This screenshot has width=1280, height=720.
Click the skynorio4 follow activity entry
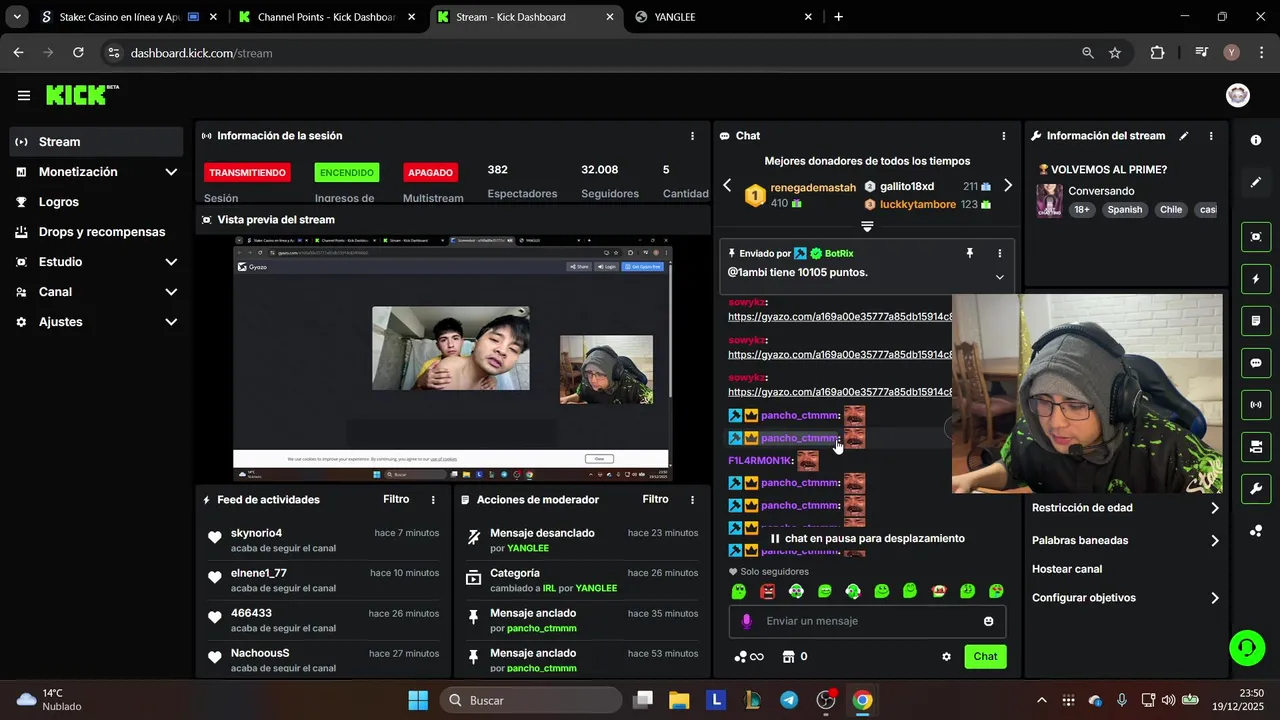pyautogui.click(x=322, y=540)
